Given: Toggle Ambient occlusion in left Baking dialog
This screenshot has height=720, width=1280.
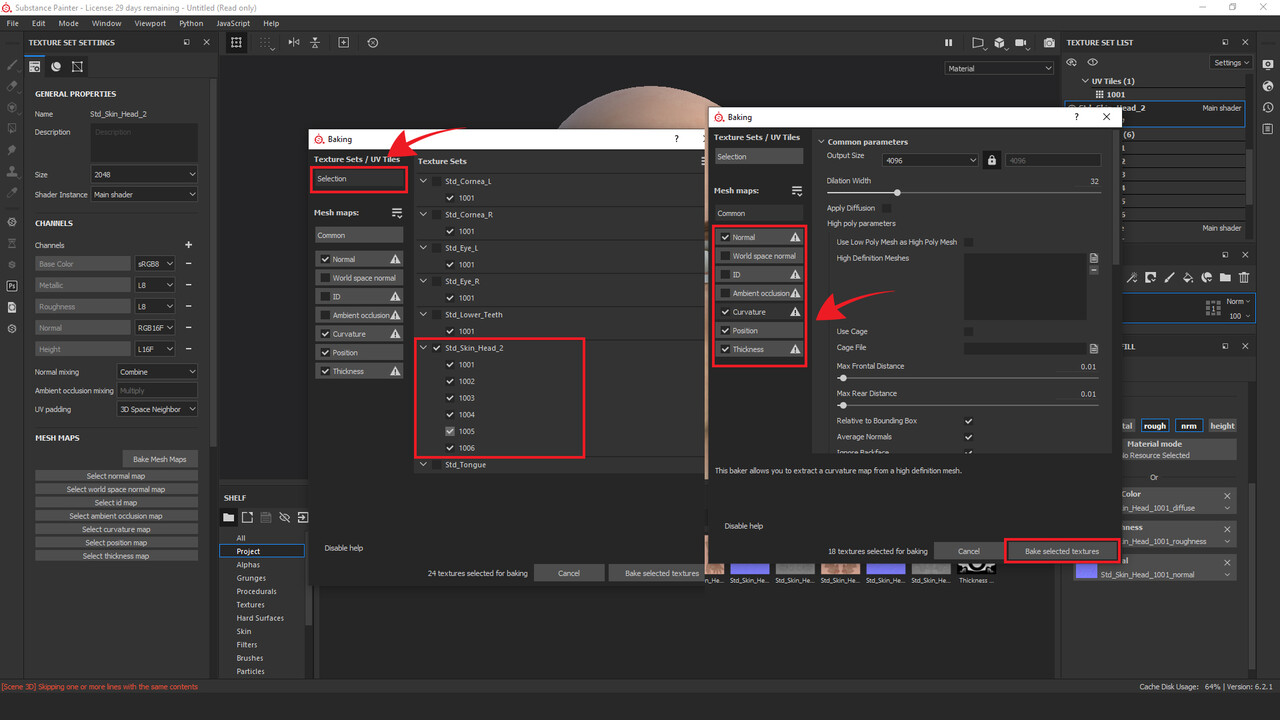Looking at the screenshot, I should [x=325, y=315].
